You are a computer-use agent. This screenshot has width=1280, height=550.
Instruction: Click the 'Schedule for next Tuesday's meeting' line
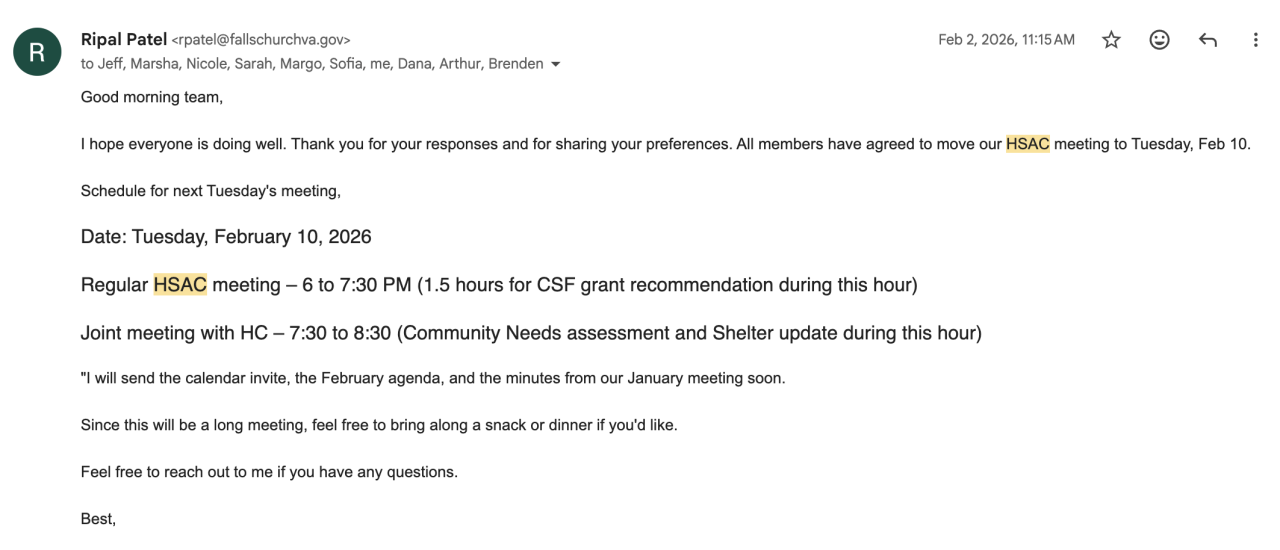[x=211, y=190]
